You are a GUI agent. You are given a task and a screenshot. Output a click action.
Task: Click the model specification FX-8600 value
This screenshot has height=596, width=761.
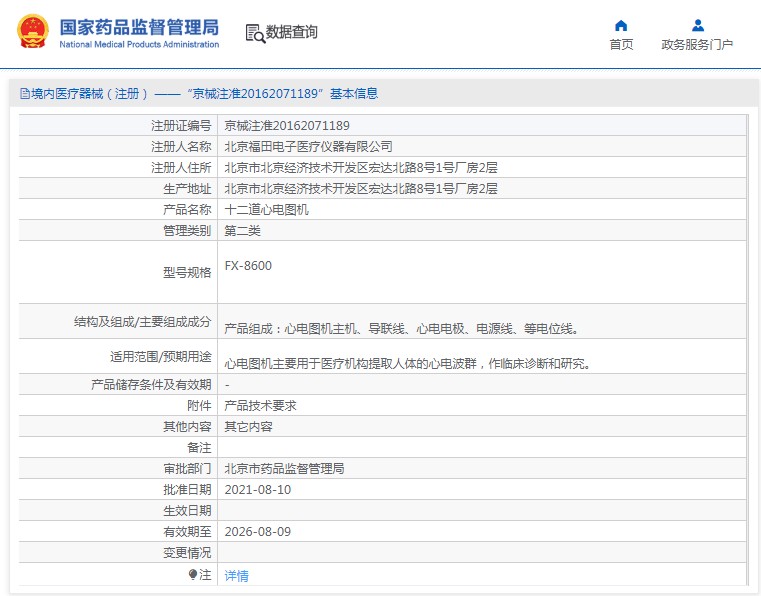tap(248, 266)
